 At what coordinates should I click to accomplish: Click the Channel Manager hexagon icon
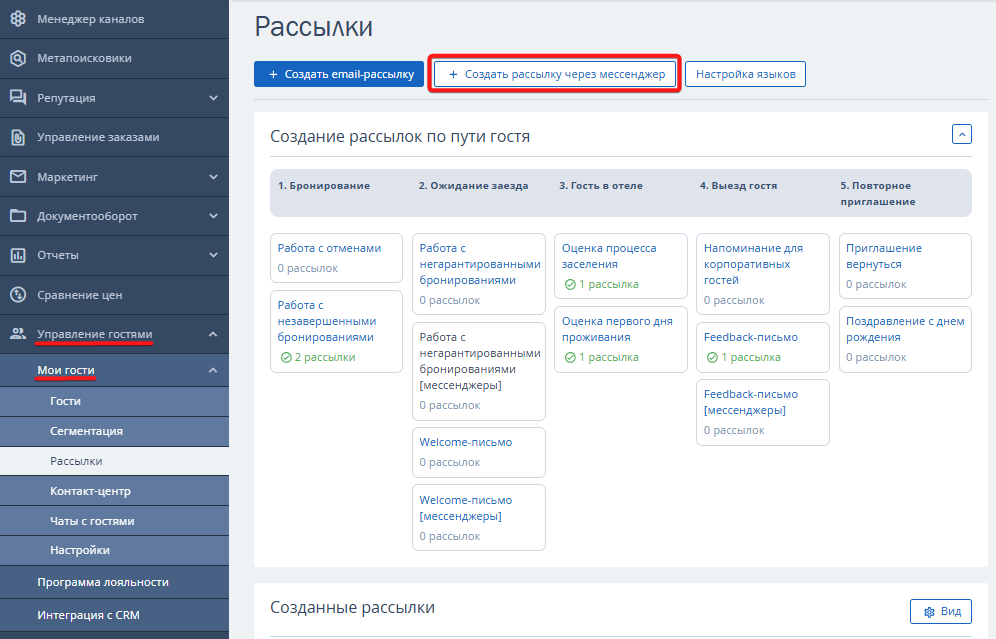tap(18, 19)
